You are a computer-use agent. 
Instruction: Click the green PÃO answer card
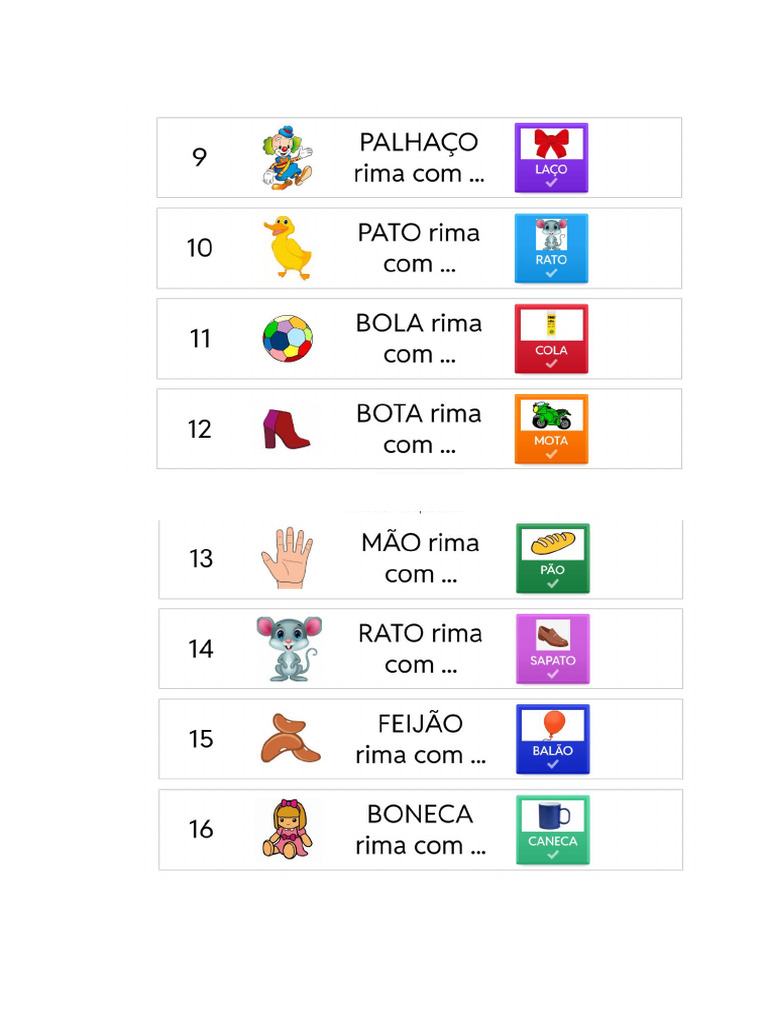click(x=553, y=558)
